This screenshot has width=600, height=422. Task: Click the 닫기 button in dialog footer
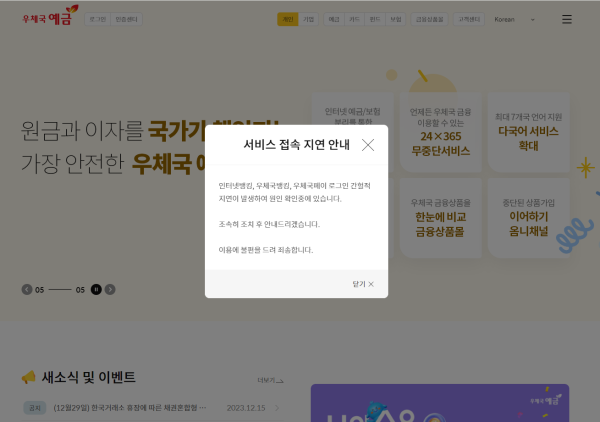(x=363, y=284)
